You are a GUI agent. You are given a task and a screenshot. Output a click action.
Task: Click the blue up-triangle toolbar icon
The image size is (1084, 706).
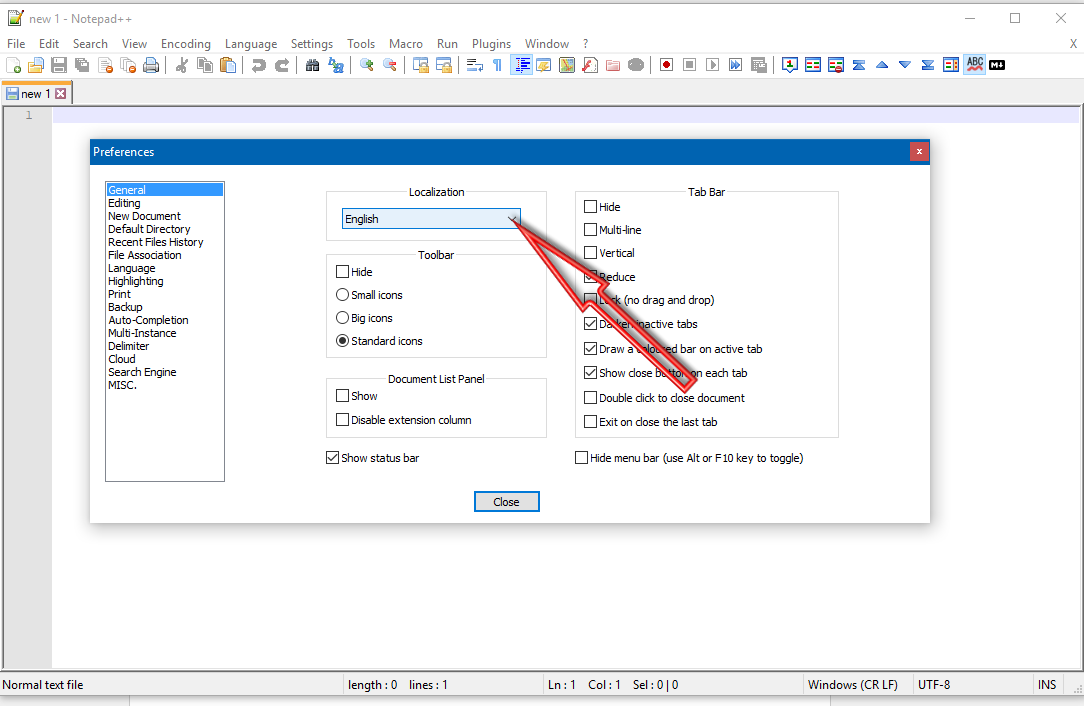882,65
